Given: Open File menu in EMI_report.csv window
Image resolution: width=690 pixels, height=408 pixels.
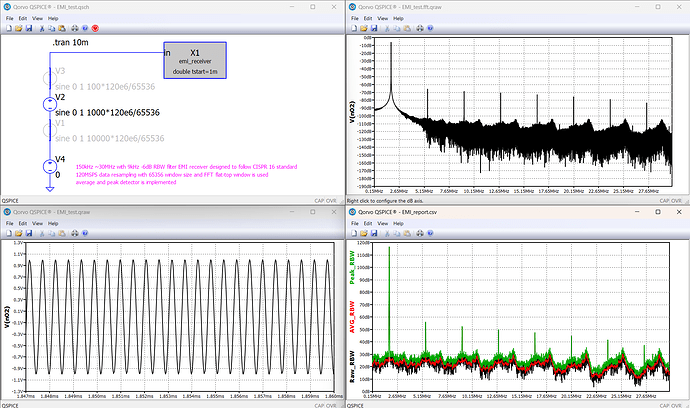Looking at the screenshot, I should click(x=355, y=224).
